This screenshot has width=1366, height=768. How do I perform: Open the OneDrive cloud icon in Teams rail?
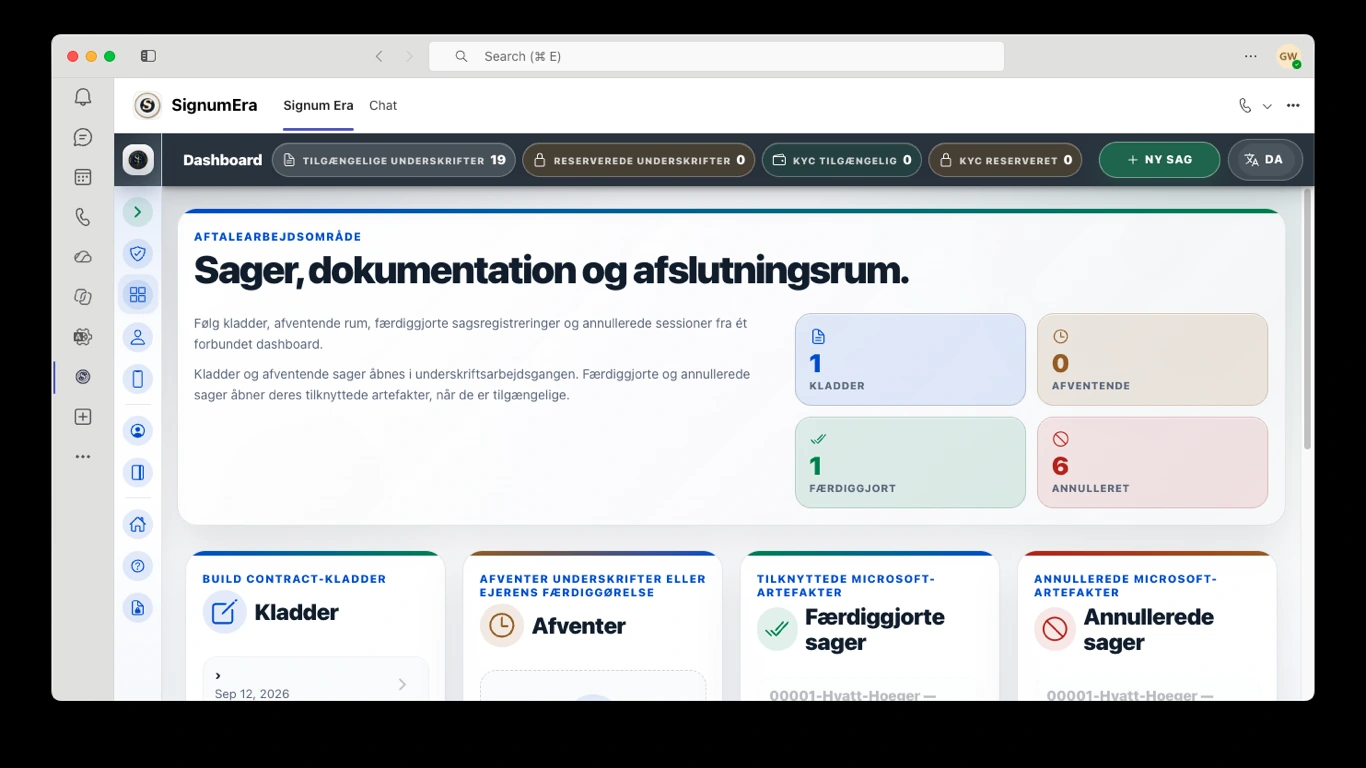(x=83, y=257)
